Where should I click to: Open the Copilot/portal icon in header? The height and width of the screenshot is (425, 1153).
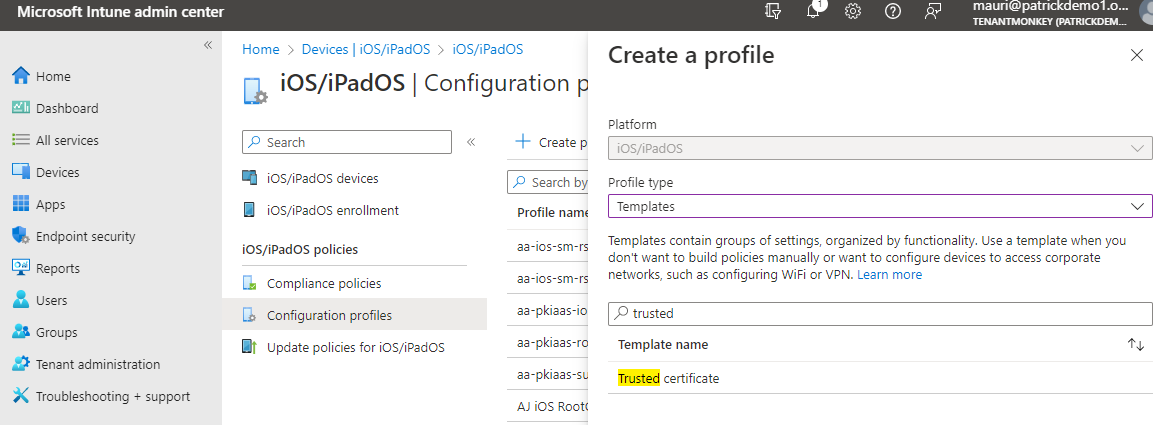(x=772, y=12)
